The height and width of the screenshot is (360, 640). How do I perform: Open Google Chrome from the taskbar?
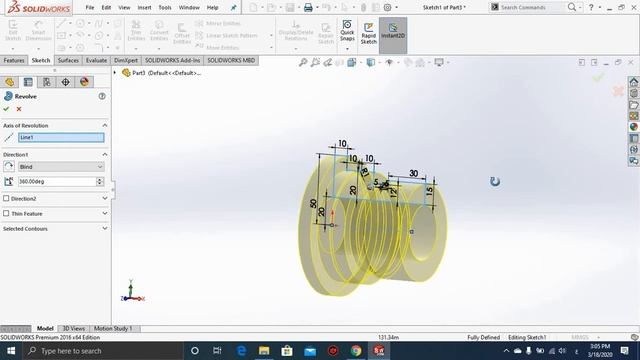[356, 351]
